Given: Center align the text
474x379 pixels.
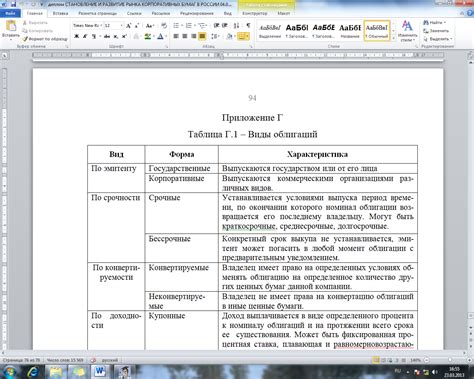Looking at the screenshot, I should (185, 36).
